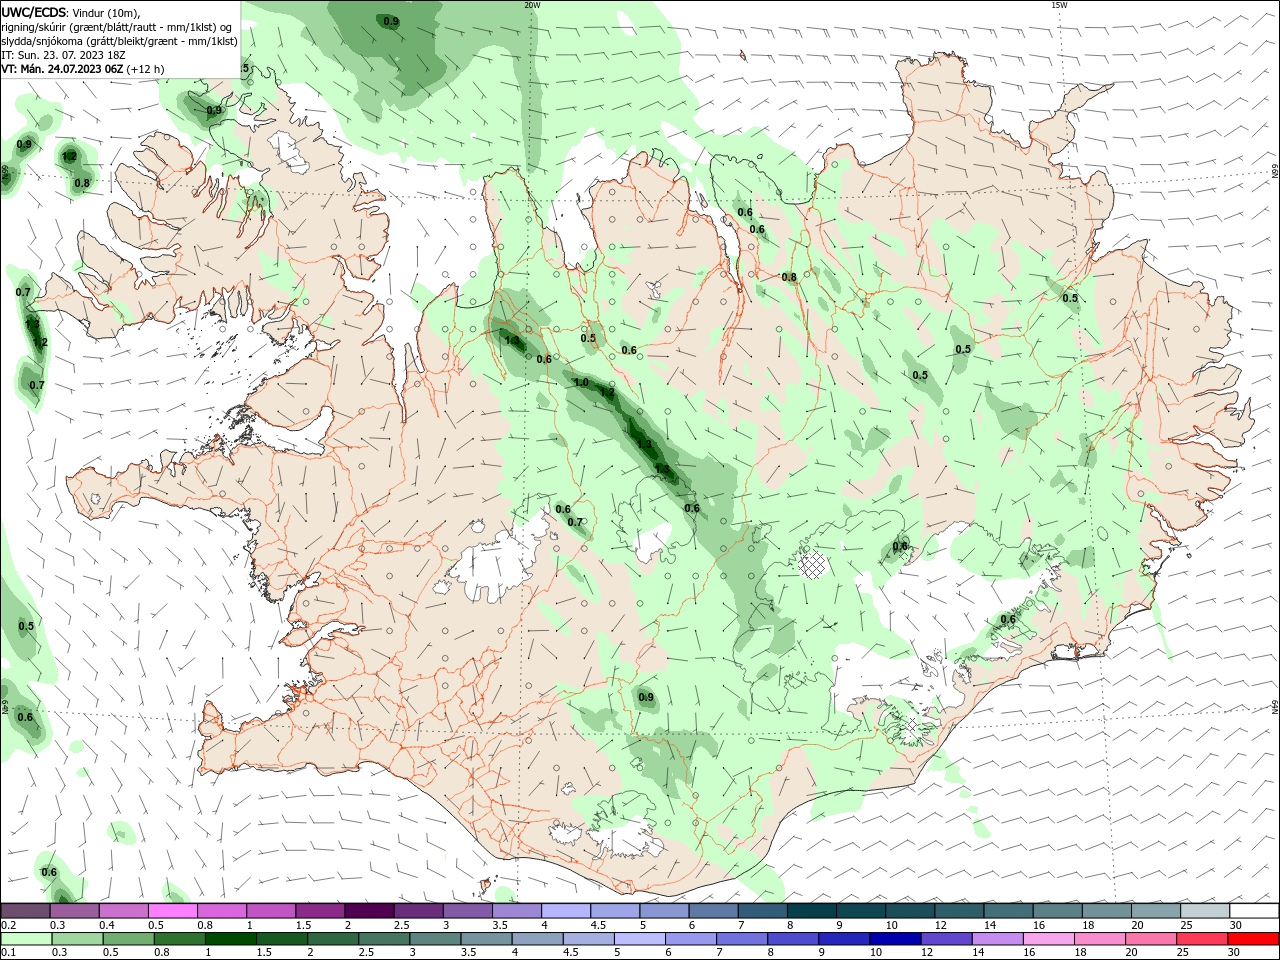Select the grey 20 sleet/snow swatch
The image size is (1280, 960).
tap(1156, 911)
